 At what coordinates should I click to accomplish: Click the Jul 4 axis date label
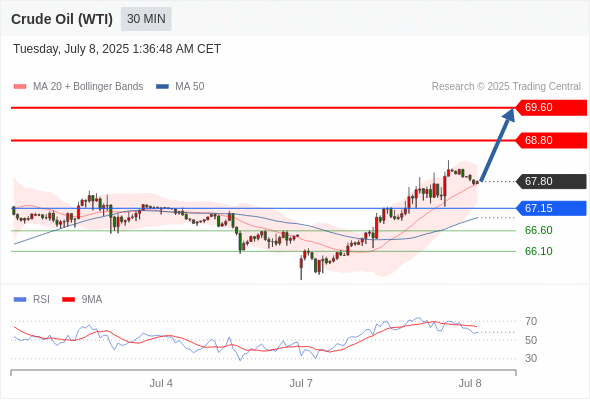point(161,383)
